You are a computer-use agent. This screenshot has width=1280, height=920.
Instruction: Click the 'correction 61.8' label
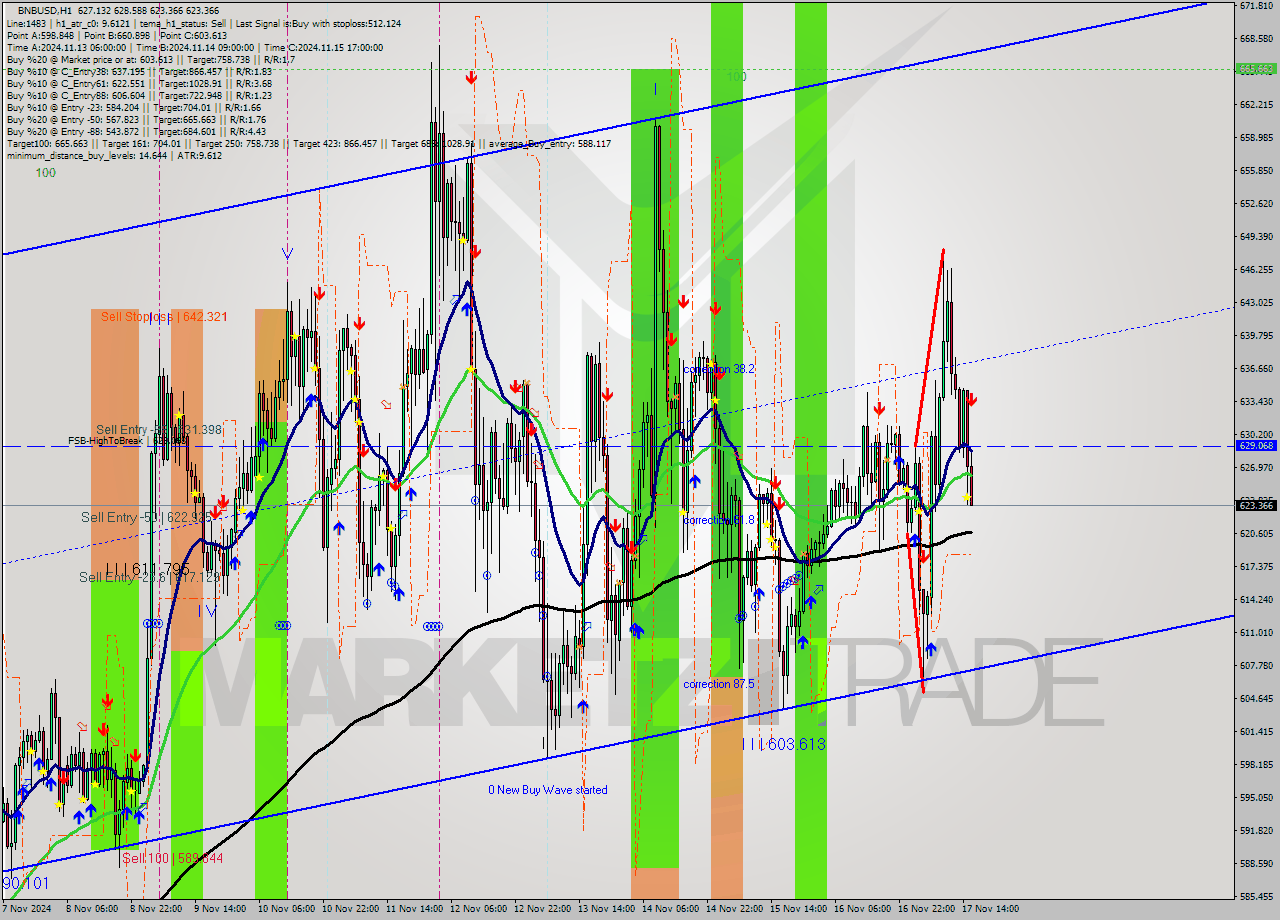(x=718, y=520)
